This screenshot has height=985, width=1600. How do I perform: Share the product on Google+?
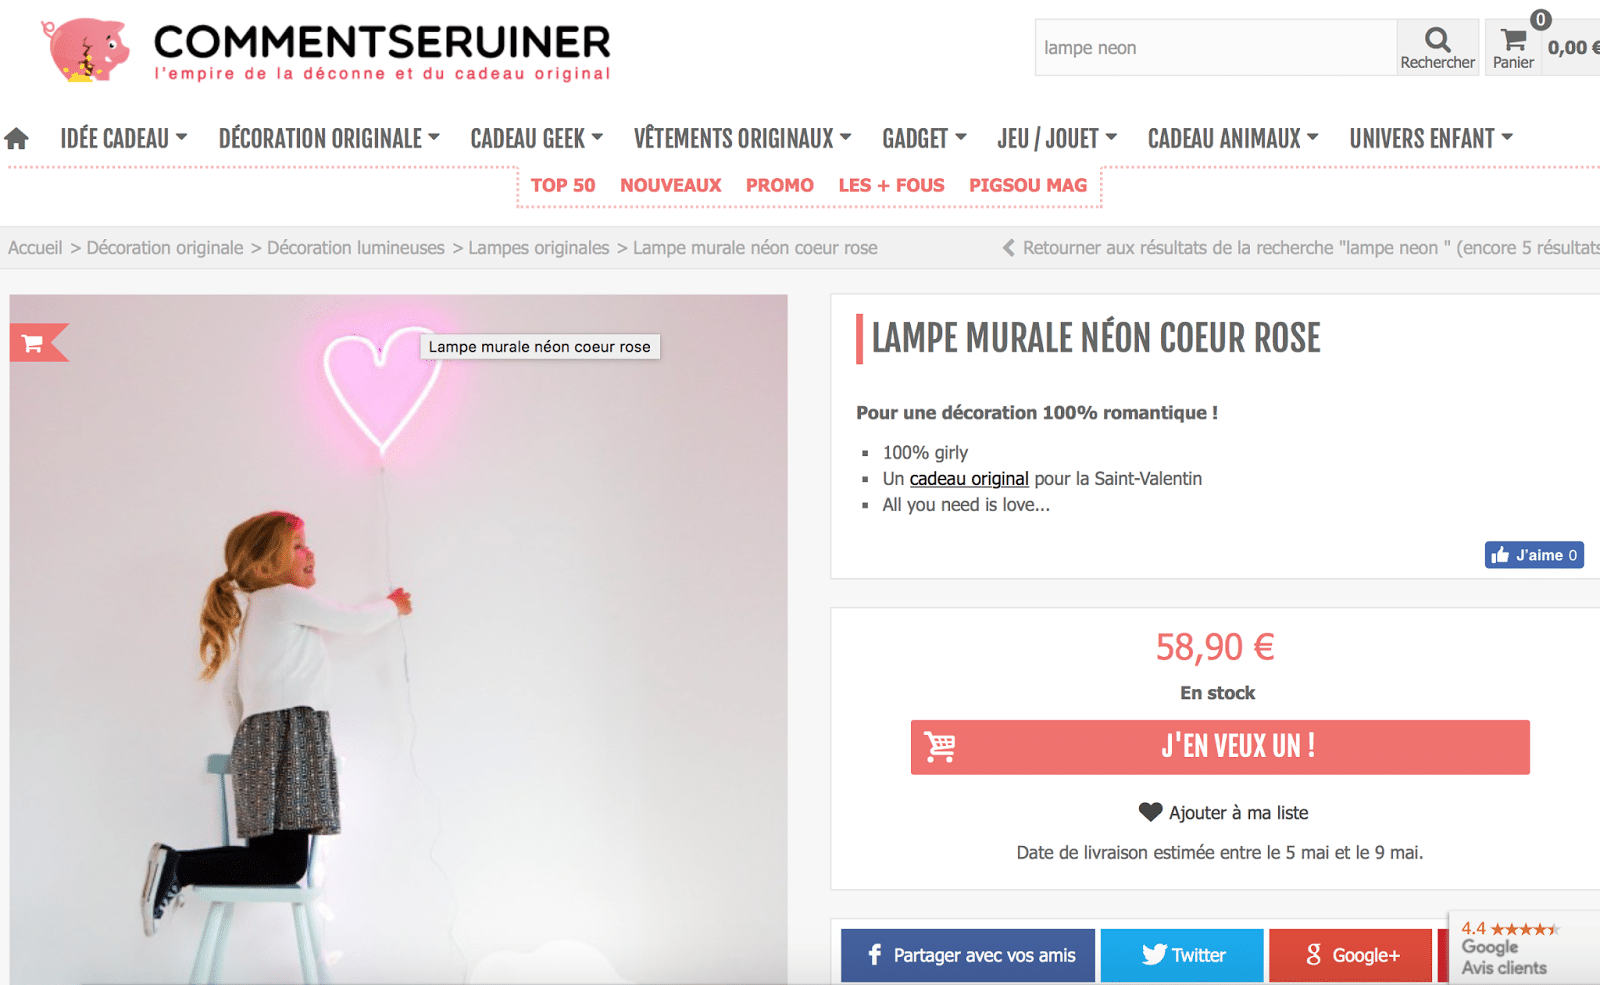1351,955
